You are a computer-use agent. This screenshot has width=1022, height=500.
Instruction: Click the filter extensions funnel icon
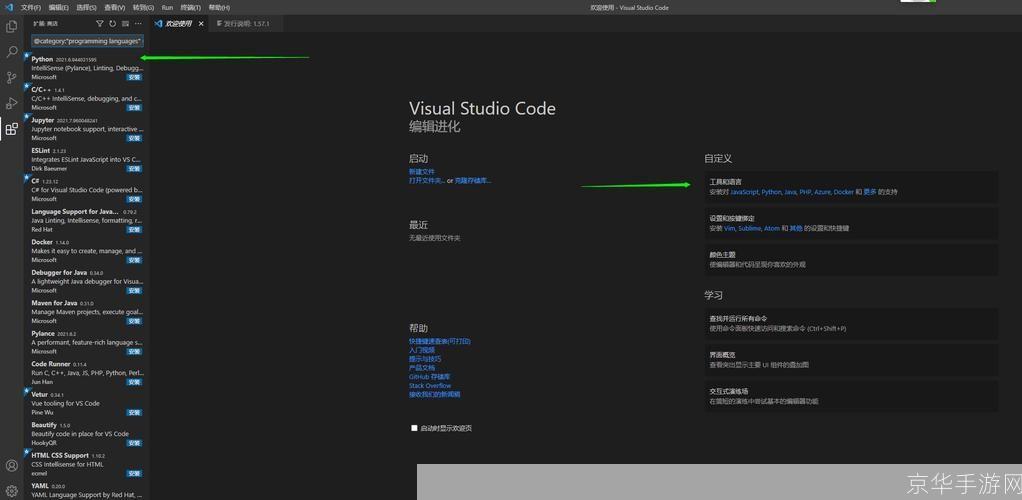point(100,23)
